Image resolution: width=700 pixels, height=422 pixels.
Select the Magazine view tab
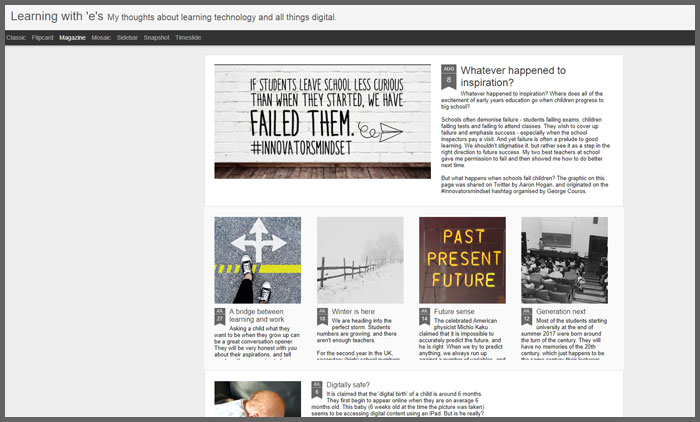pos(72,38)
